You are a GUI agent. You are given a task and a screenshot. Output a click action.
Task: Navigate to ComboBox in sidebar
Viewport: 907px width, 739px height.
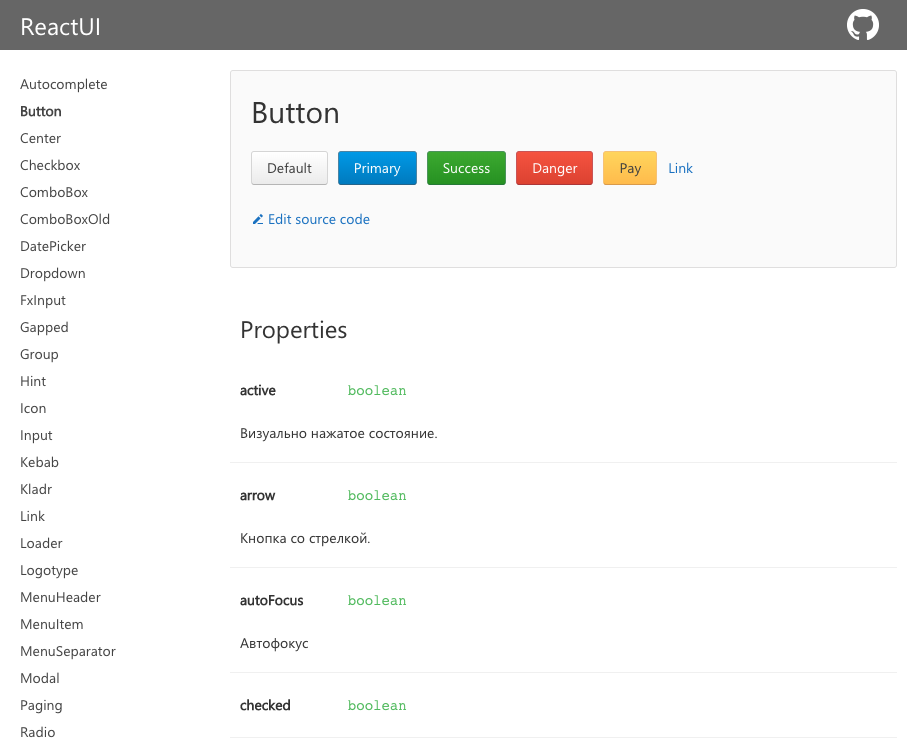[x=54, y=193]
